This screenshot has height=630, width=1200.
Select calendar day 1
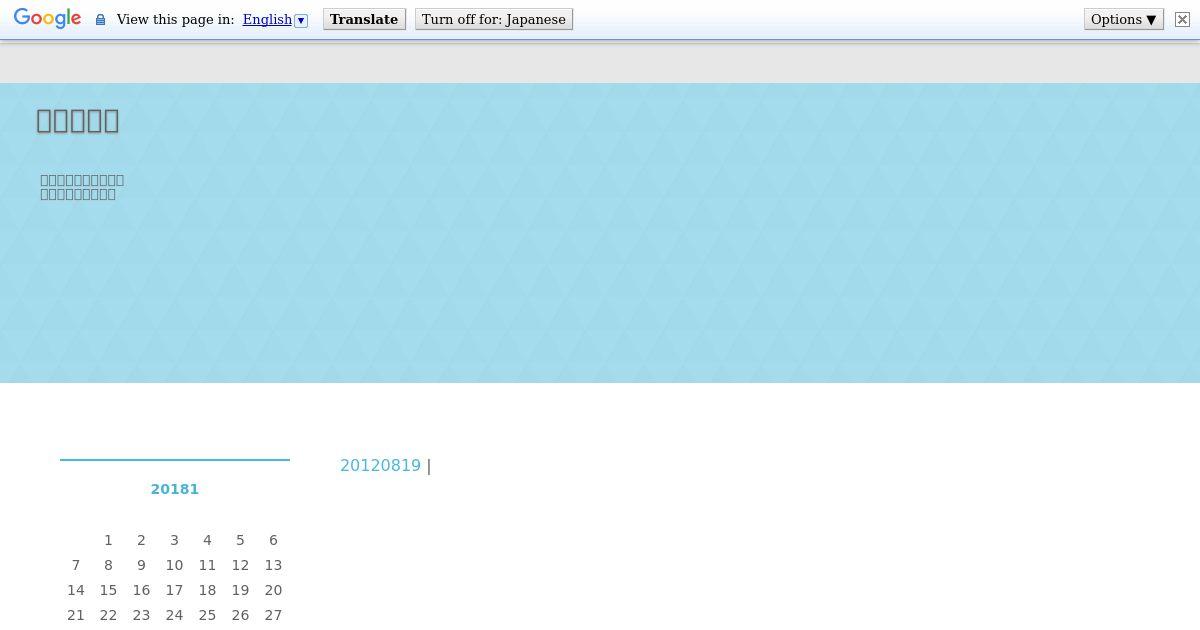108,540
